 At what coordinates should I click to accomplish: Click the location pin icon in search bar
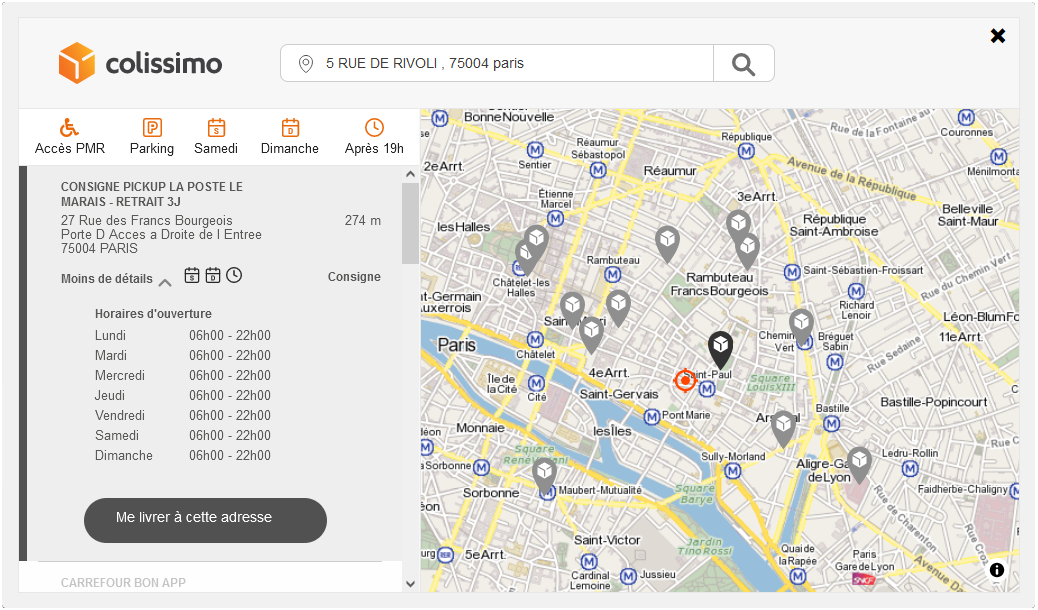click(305, 64)
